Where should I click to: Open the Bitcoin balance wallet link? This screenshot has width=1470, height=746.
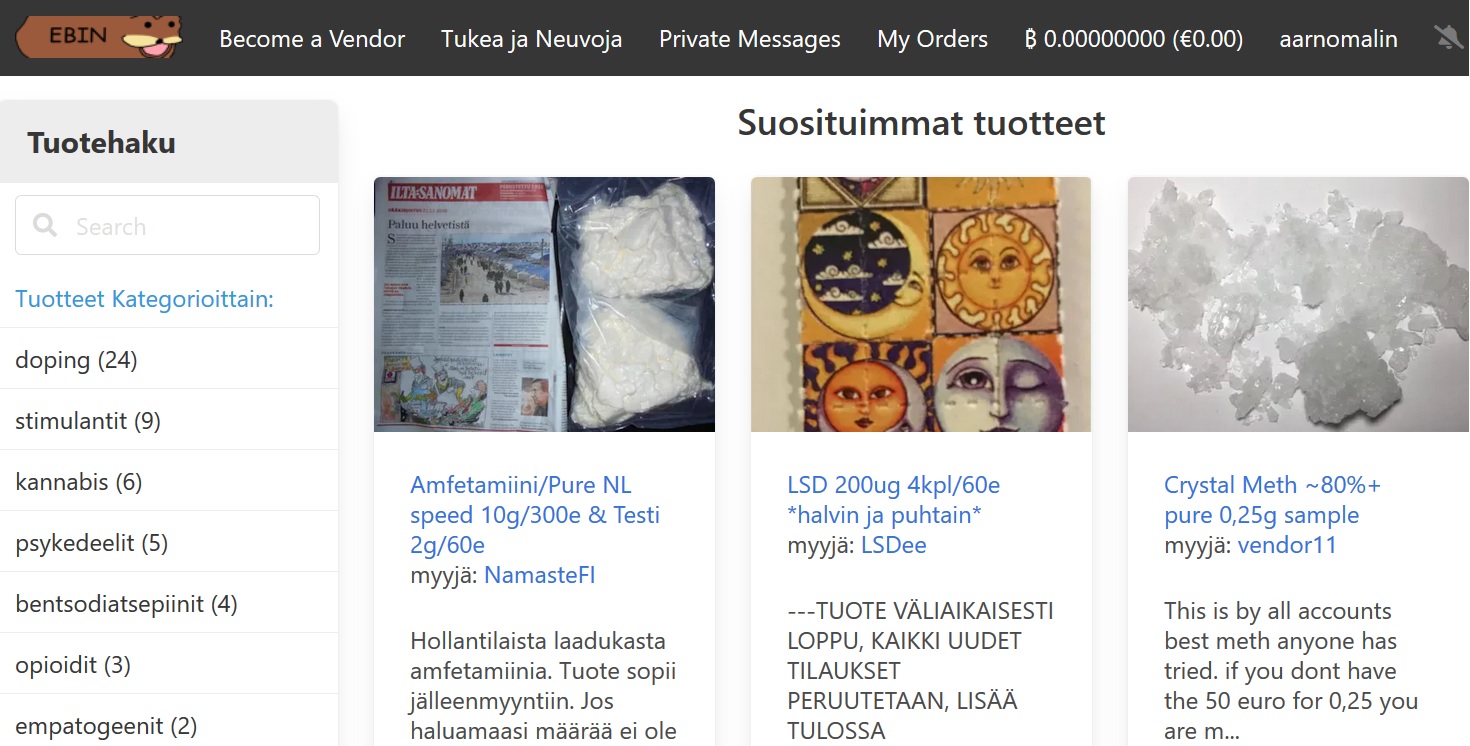click(1134, 39)
